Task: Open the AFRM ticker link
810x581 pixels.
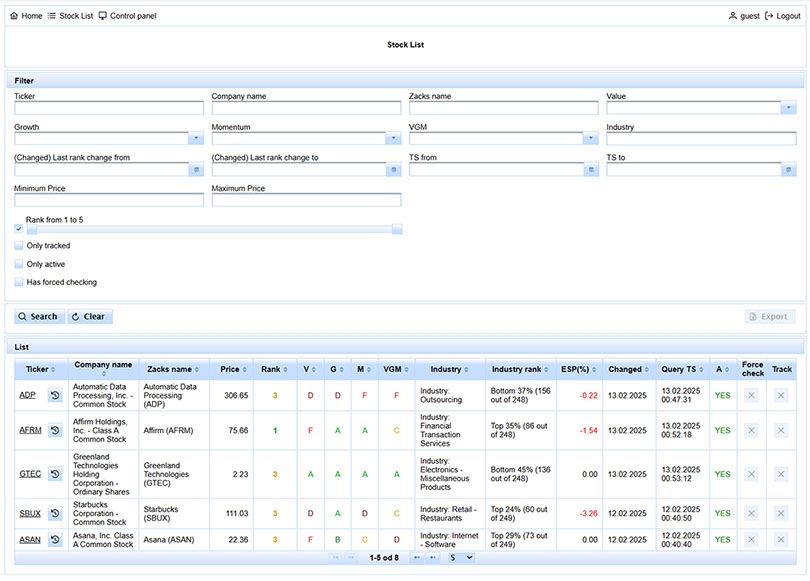Action: 30,431
